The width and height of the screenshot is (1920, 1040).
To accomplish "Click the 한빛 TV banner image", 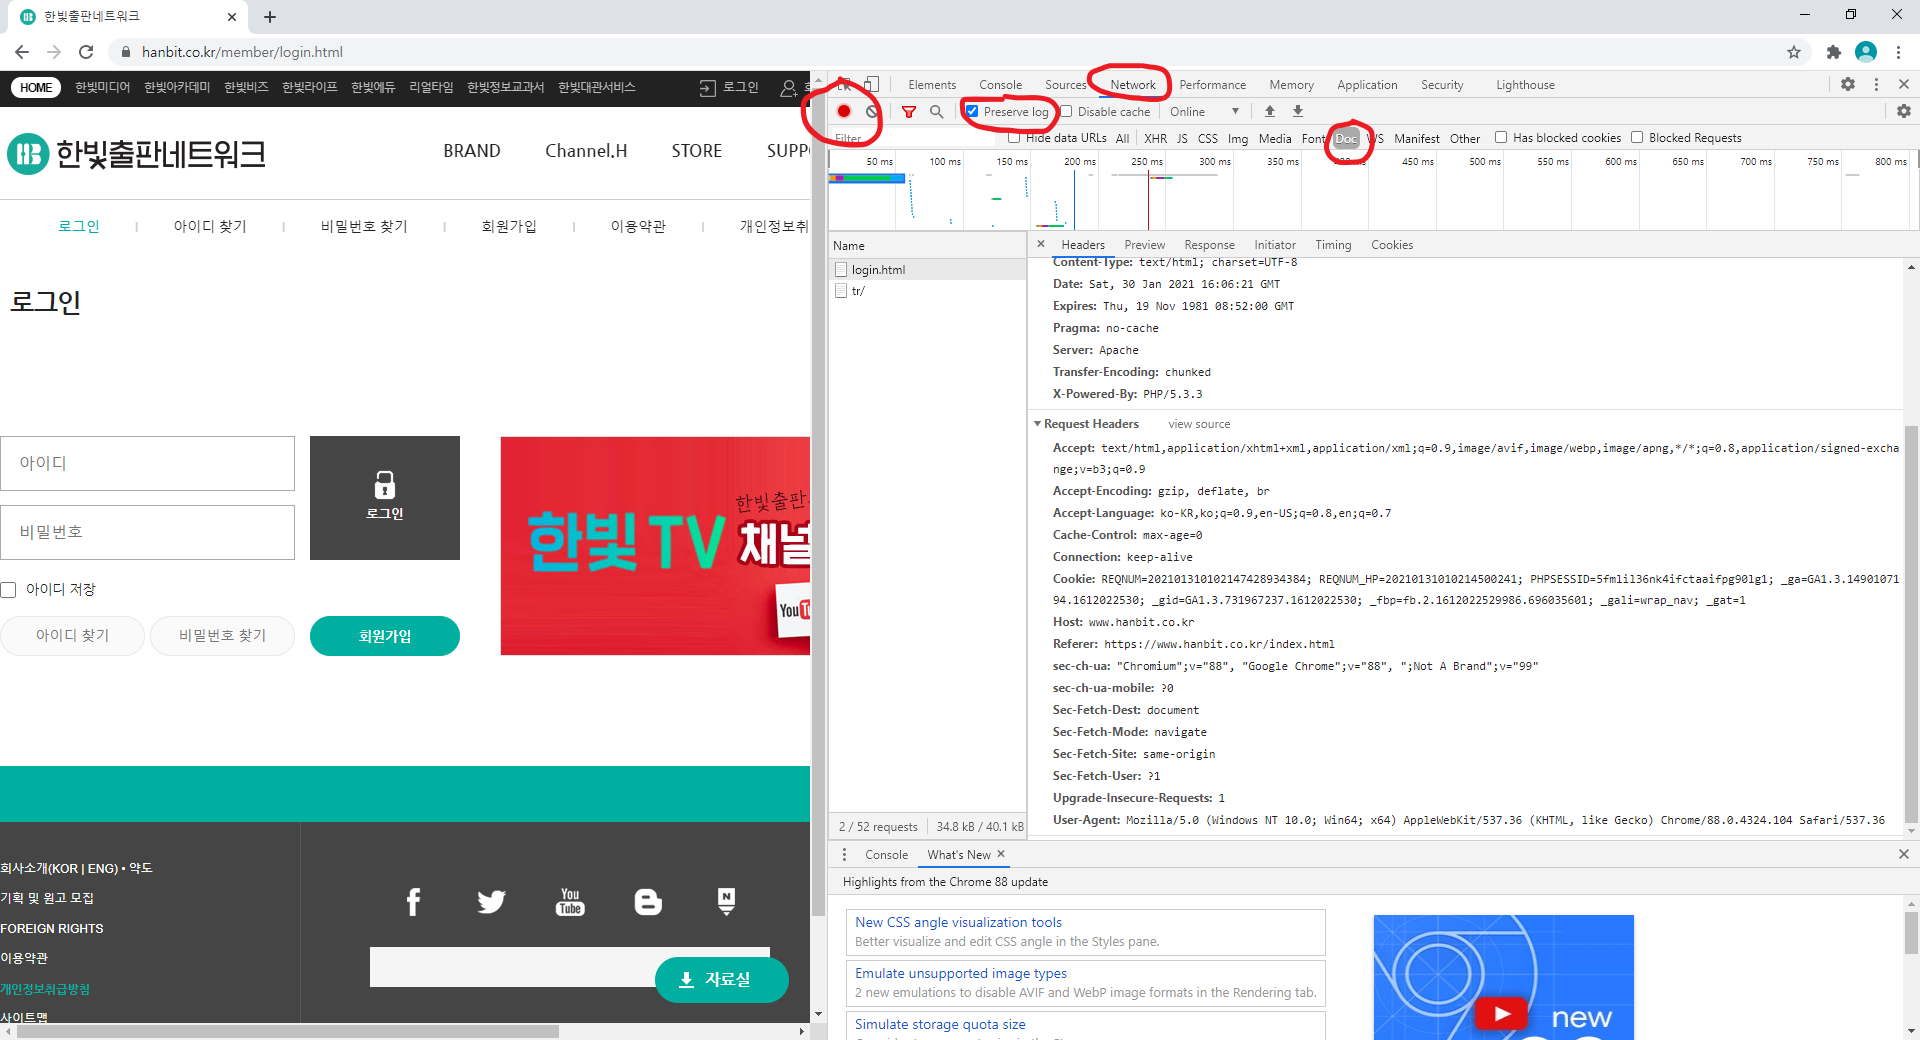I will (x=655, y=546).
